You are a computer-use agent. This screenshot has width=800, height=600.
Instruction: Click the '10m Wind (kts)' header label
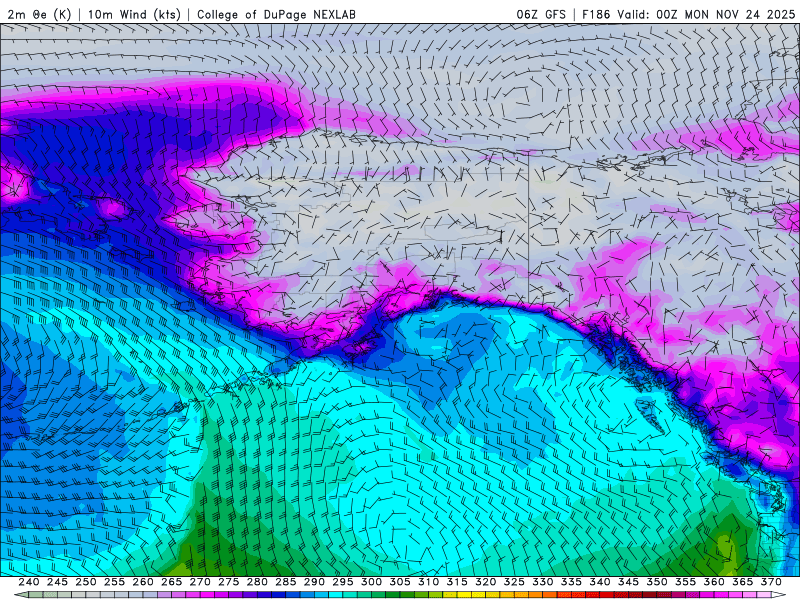coord(134,14)
